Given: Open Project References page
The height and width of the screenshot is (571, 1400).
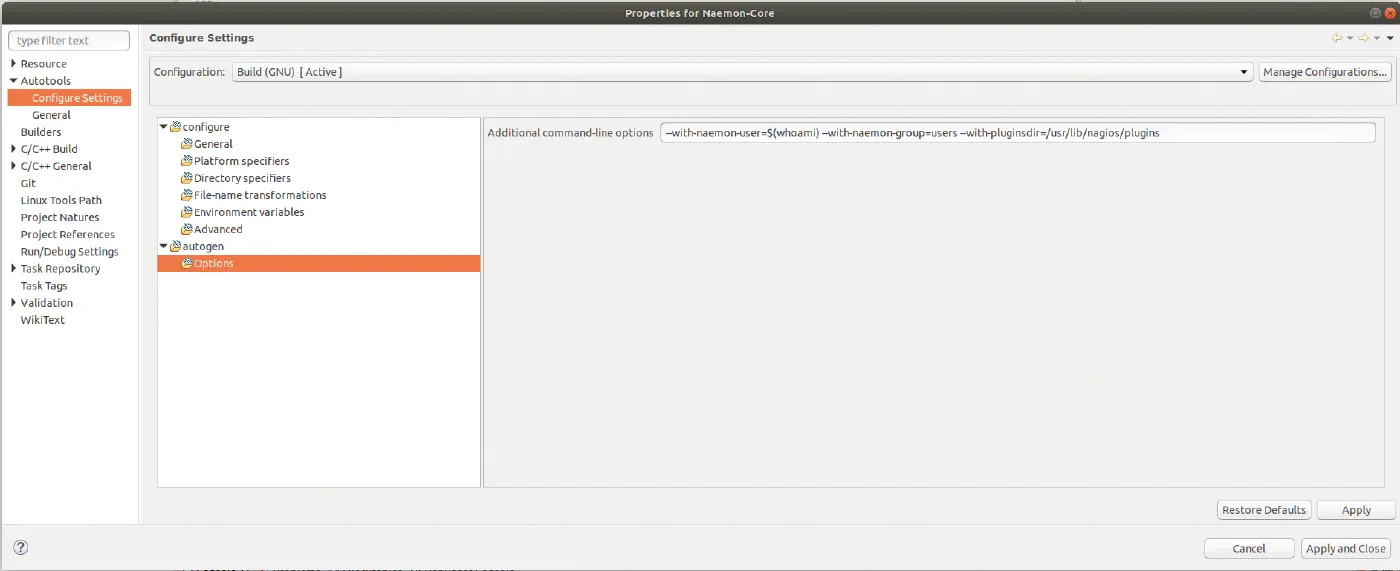Looking at the screenshot, I should point(68,234).
